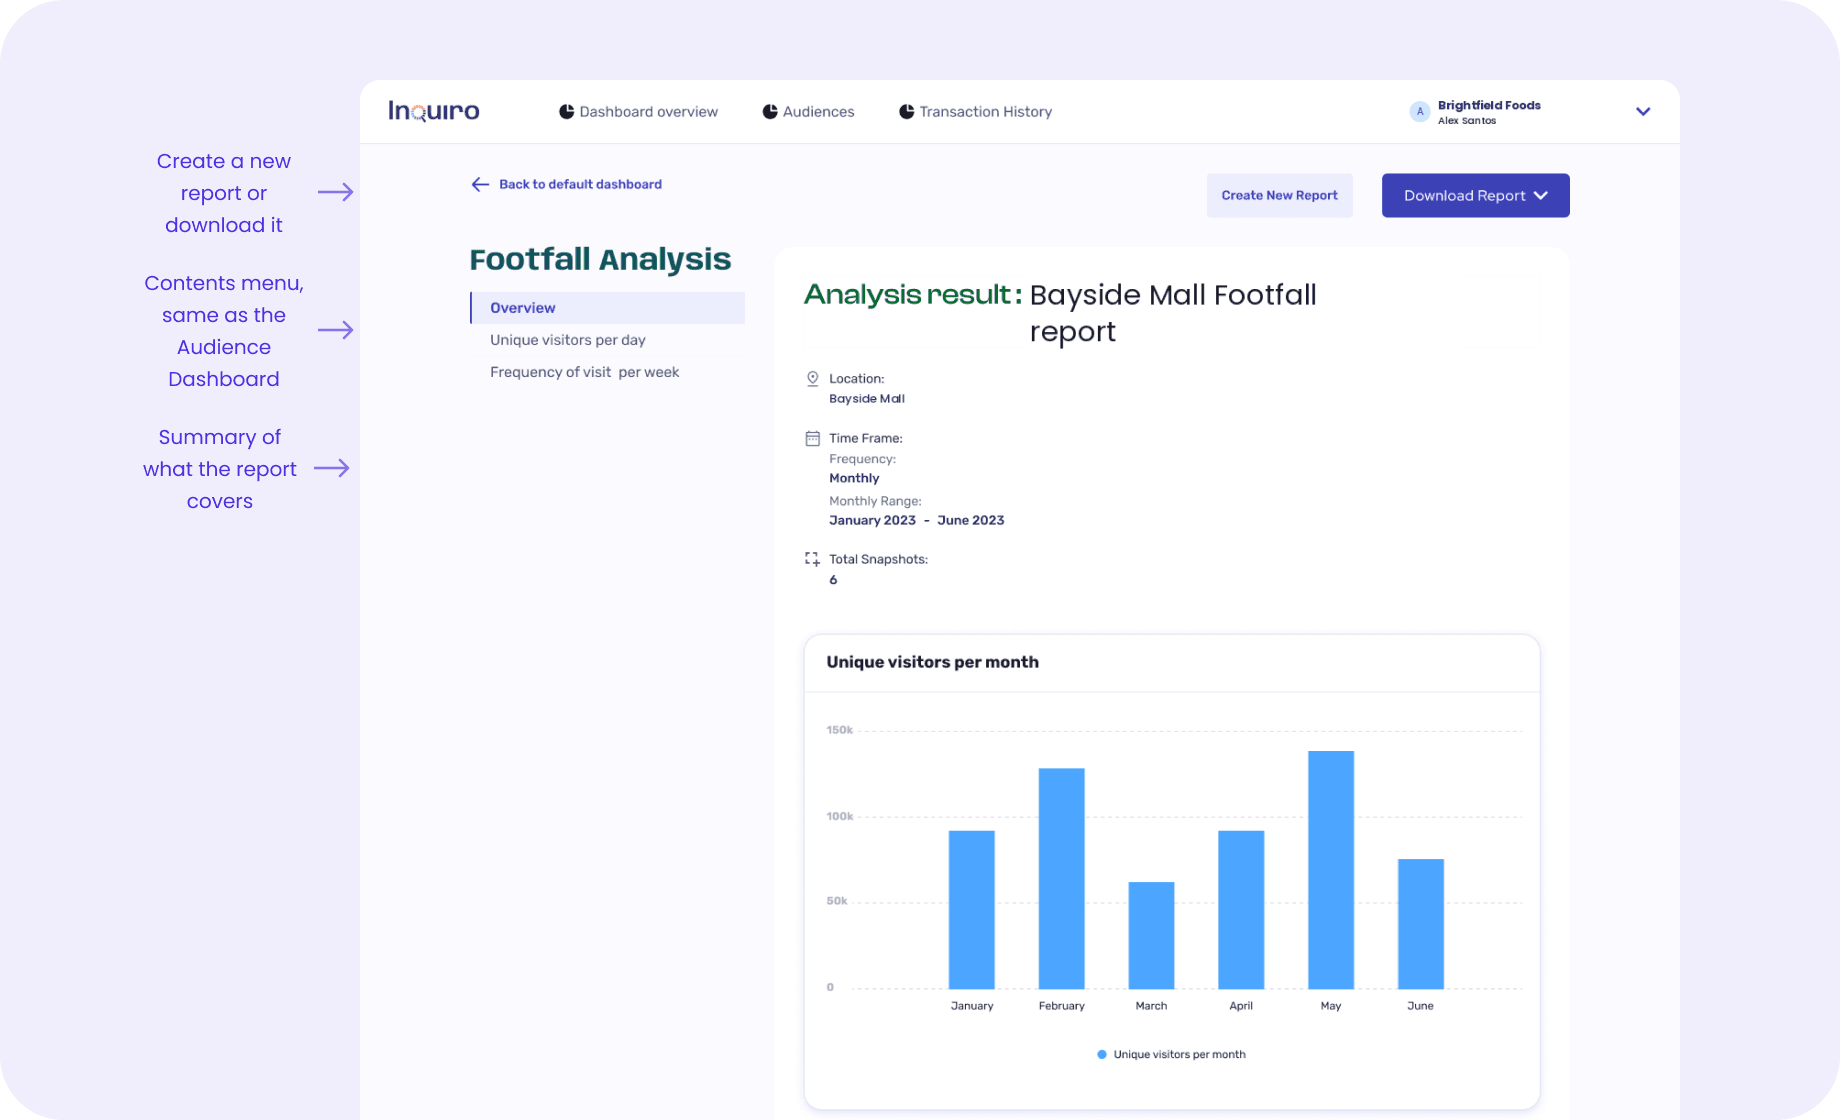
Task: Click the back arrow icon
Action: tap(480, 184)
